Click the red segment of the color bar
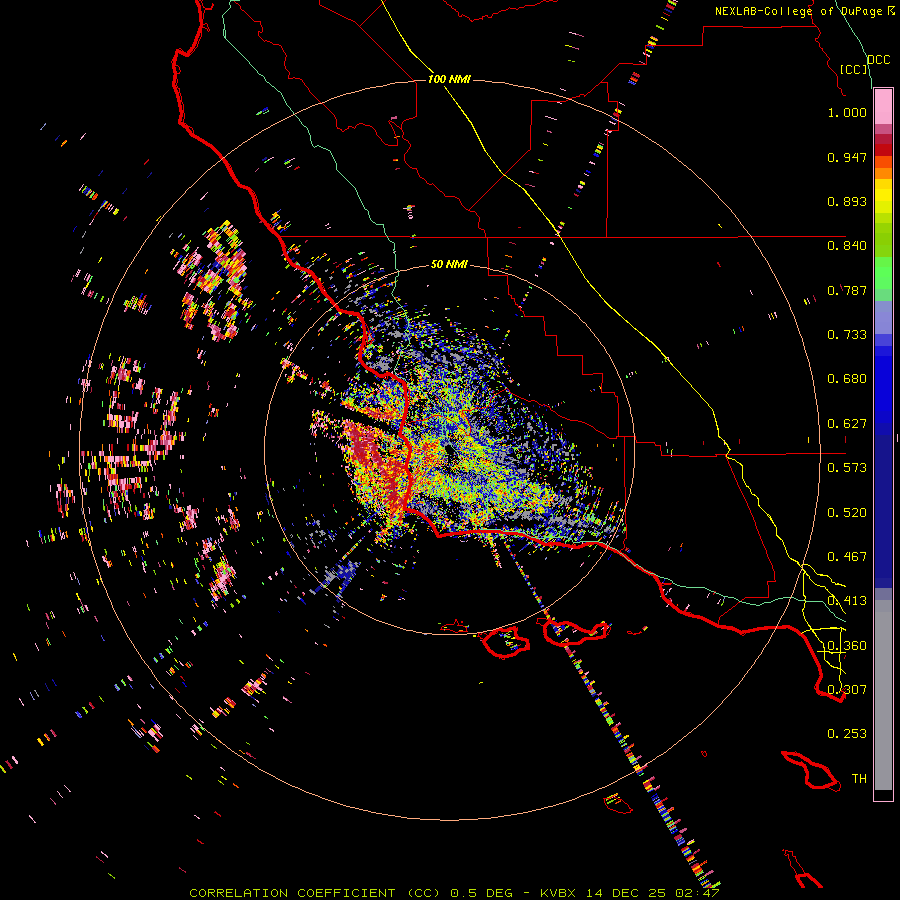900x900 pixels. coord(883,150)
